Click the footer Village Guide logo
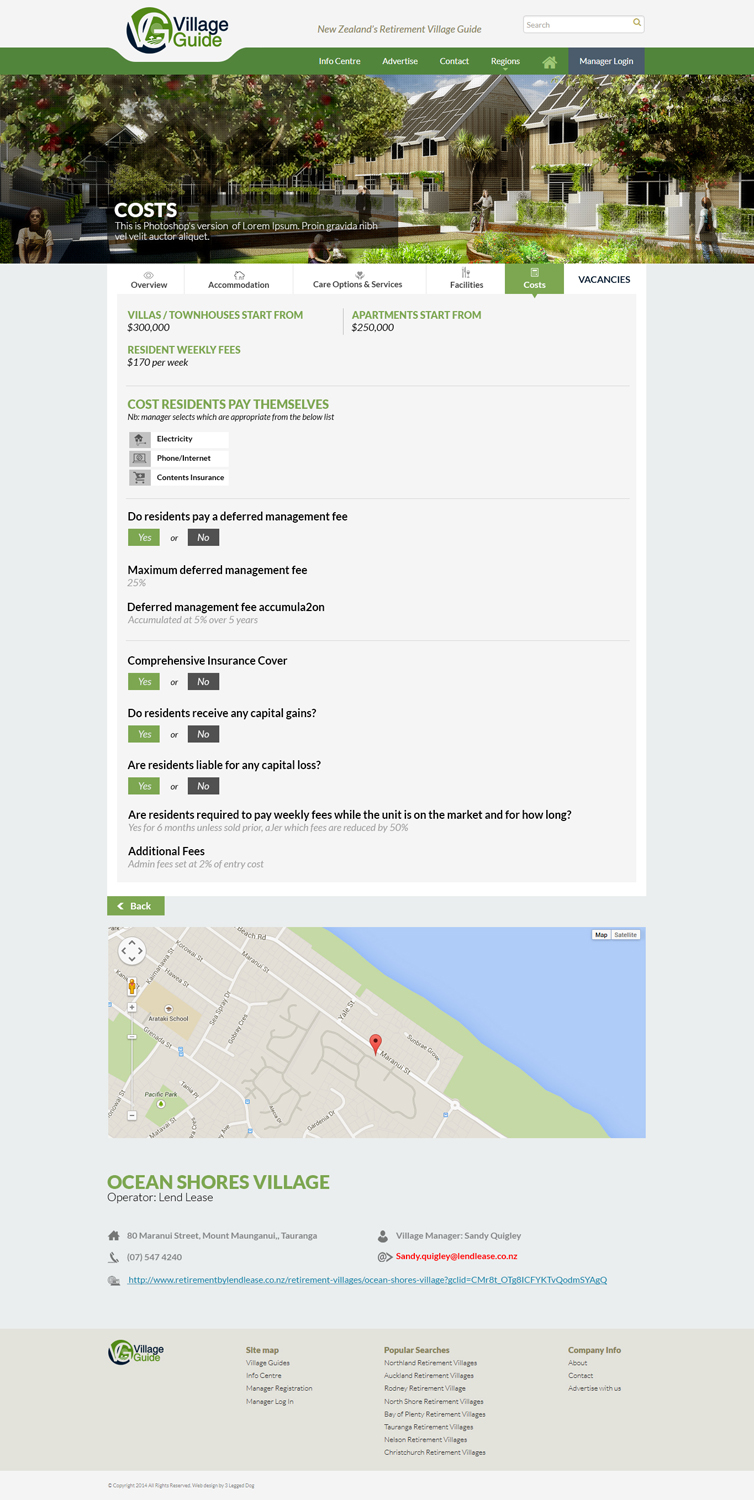The width and height of the screenshot is (754, 1500). pos(136,1352)
